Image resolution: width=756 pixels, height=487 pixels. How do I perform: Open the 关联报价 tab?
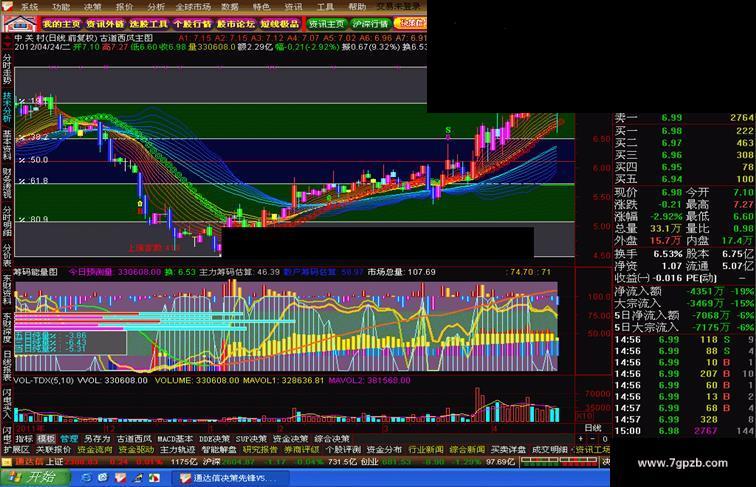point(54,450)
